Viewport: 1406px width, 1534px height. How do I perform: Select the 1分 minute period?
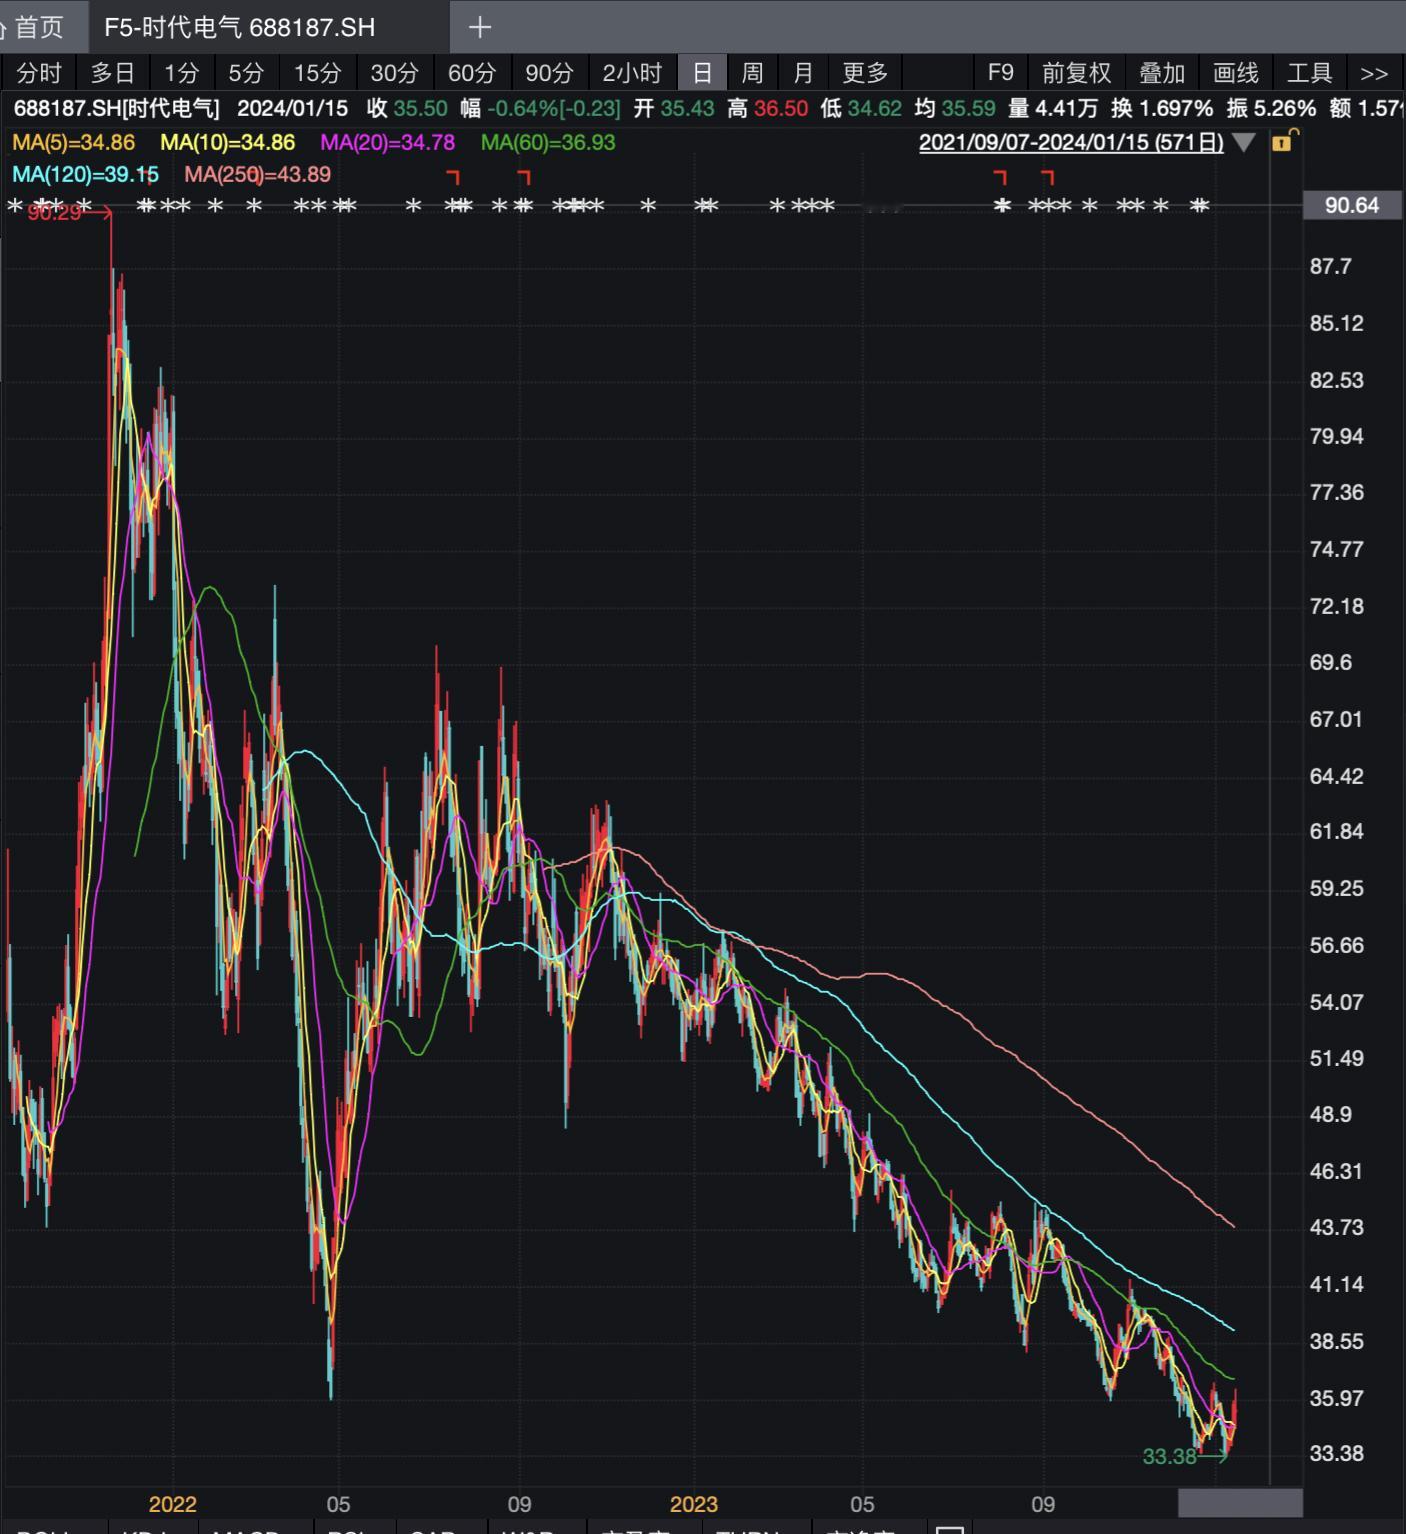click(182, 73)
